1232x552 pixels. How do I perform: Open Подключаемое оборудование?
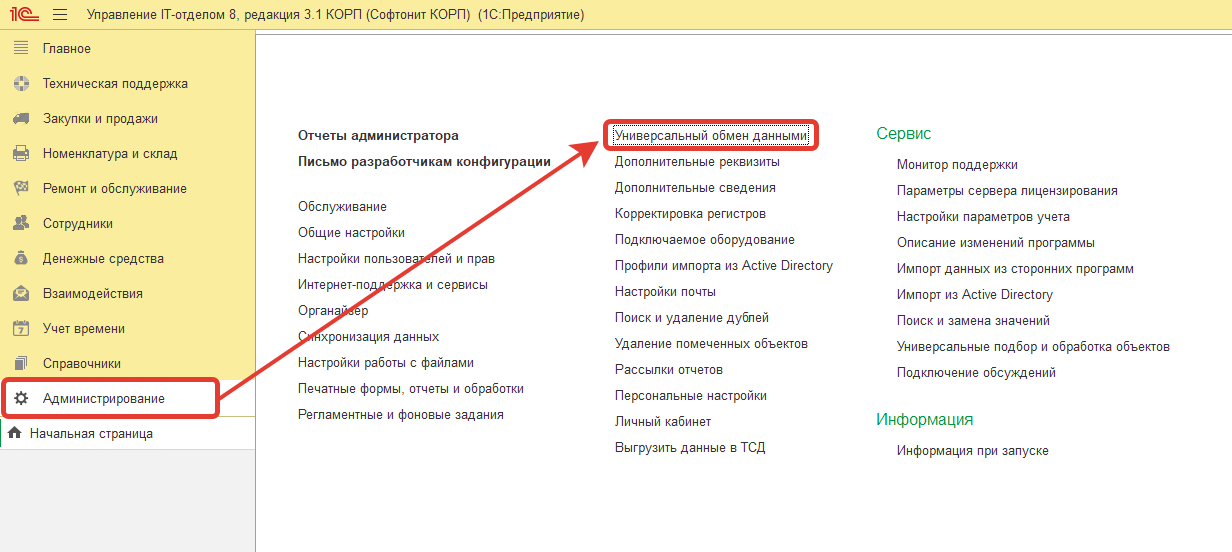[705, 240]
